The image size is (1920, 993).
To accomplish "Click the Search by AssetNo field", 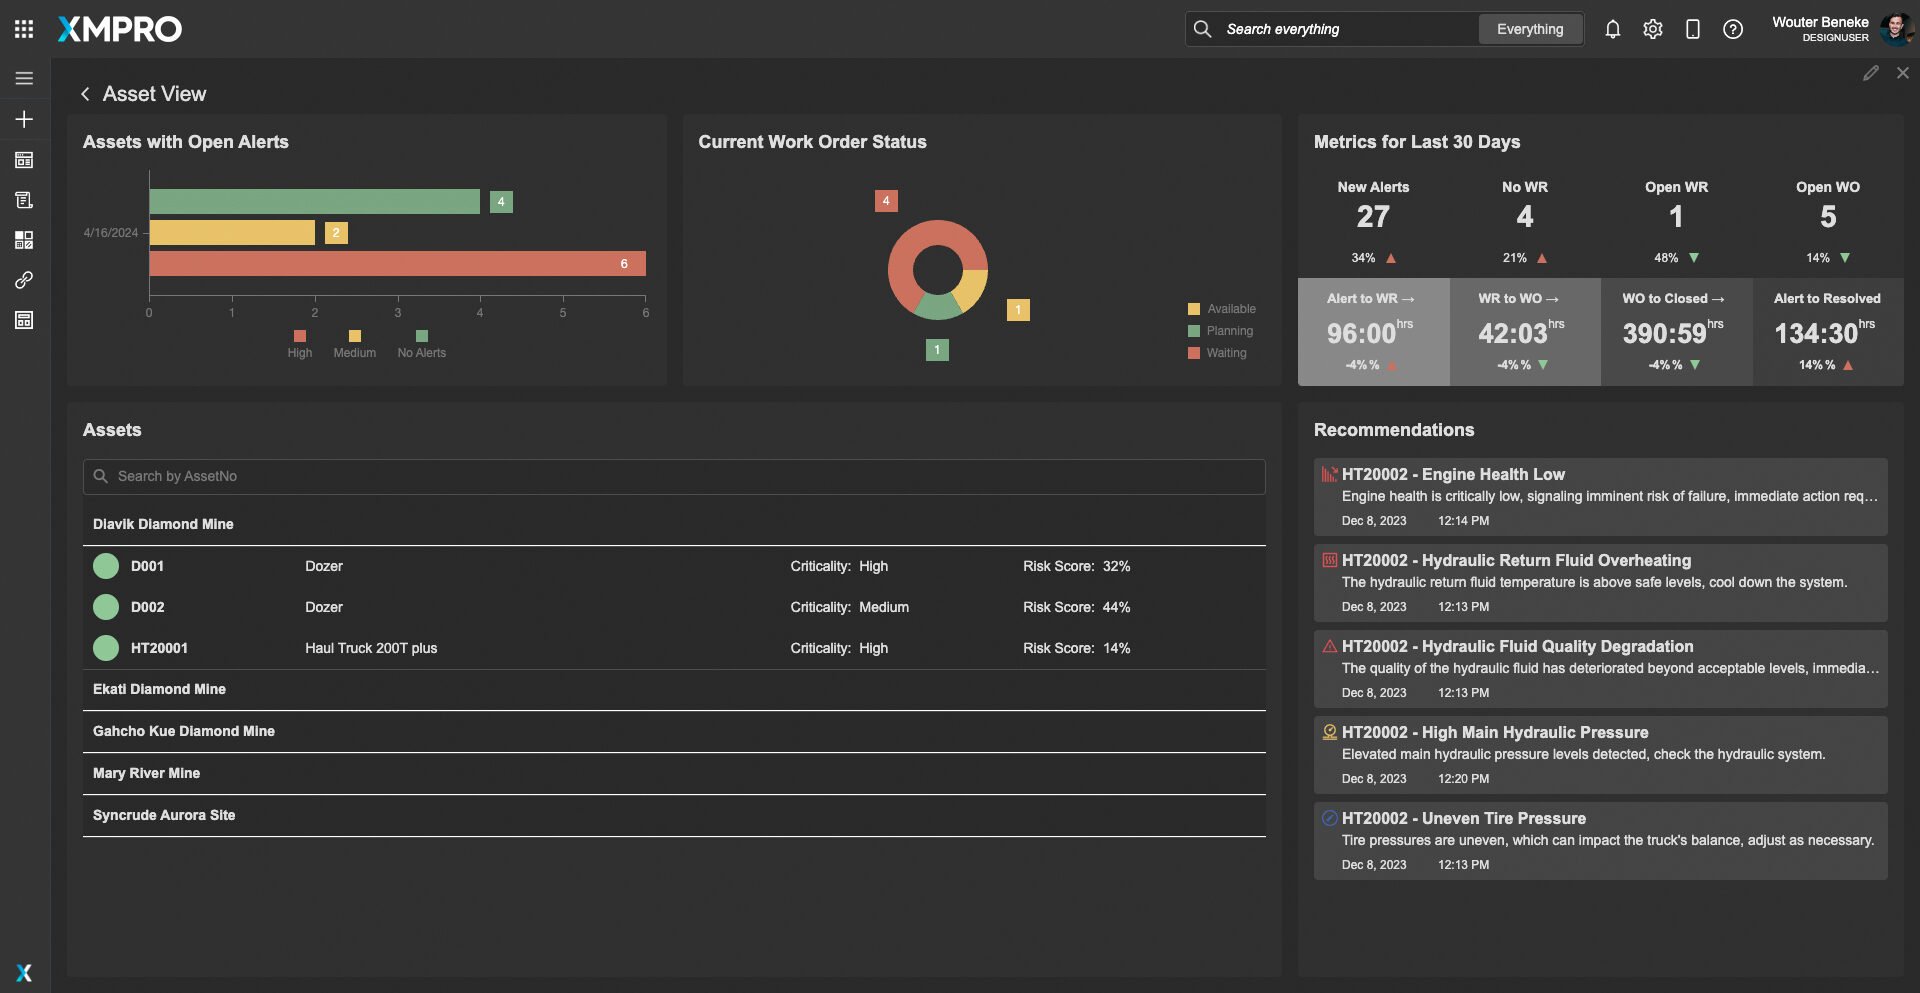I will click(673, 476).
